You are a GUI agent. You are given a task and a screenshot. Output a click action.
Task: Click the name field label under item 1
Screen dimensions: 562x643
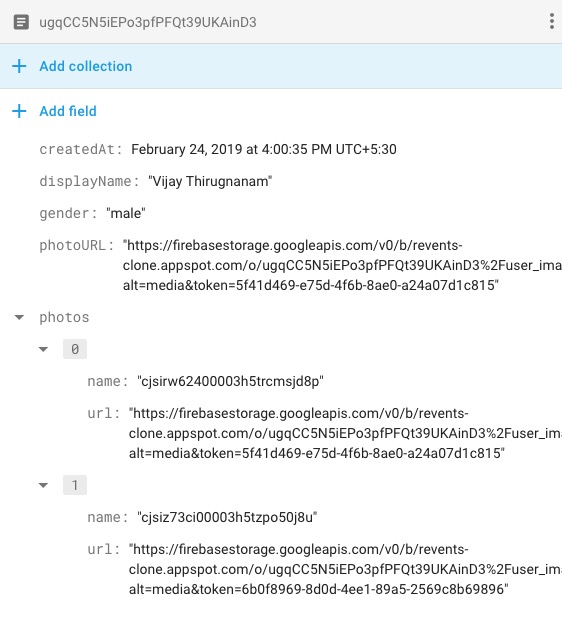pyautogui.click(x=107, y=518)
